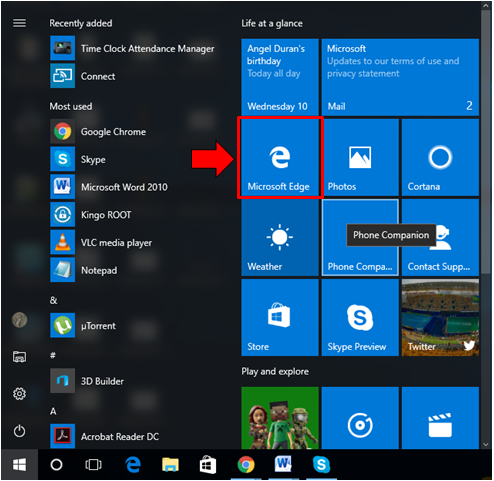Open the Photos tile
Image resolution: width=494 pixels, height=481 pixels.
pyautogui.click(x=360, y=158)
